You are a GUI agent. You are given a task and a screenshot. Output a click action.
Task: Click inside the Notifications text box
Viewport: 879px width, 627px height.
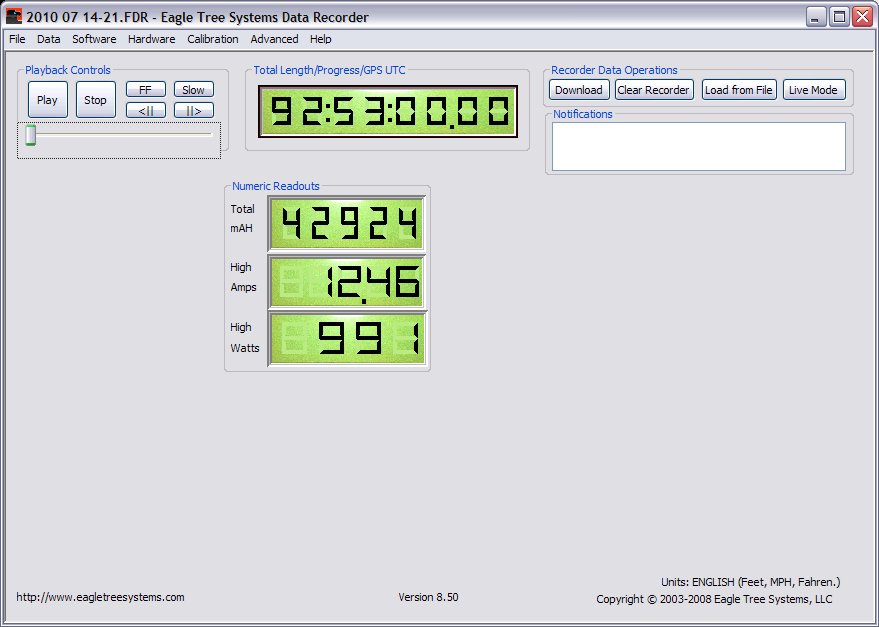tap(698, 146)
